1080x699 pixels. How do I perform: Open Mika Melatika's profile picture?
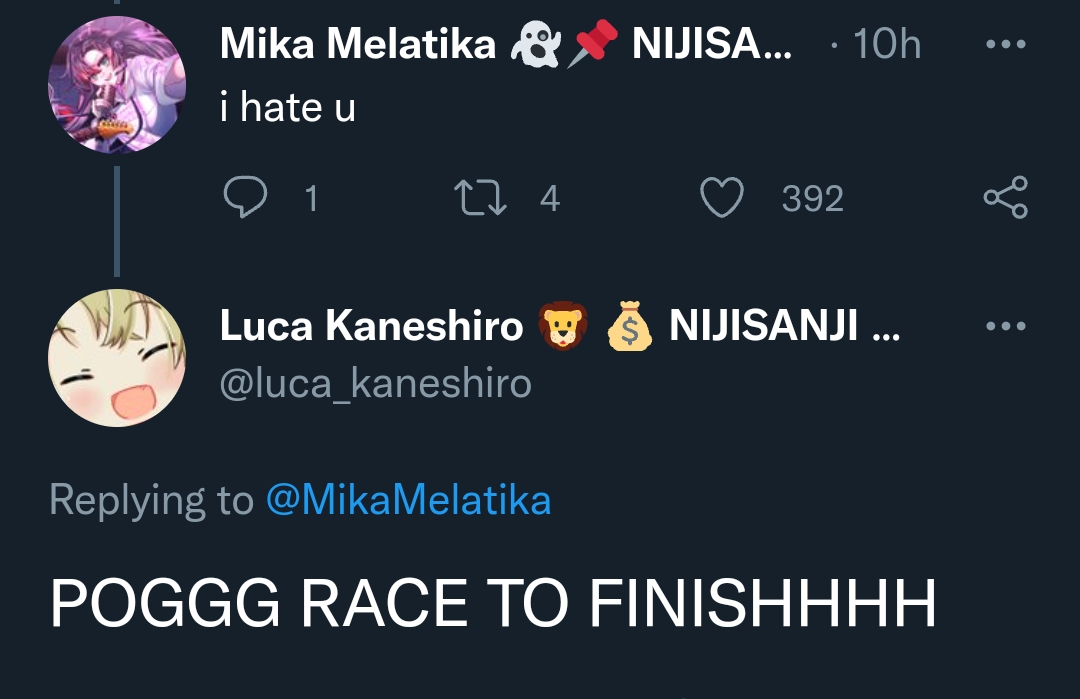(x=117, y=85)
